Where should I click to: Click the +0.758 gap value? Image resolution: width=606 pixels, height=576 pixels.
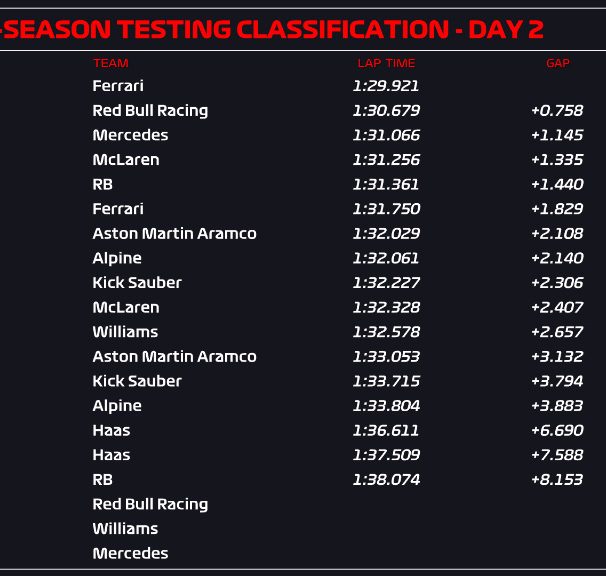click(x=557, y=111)
